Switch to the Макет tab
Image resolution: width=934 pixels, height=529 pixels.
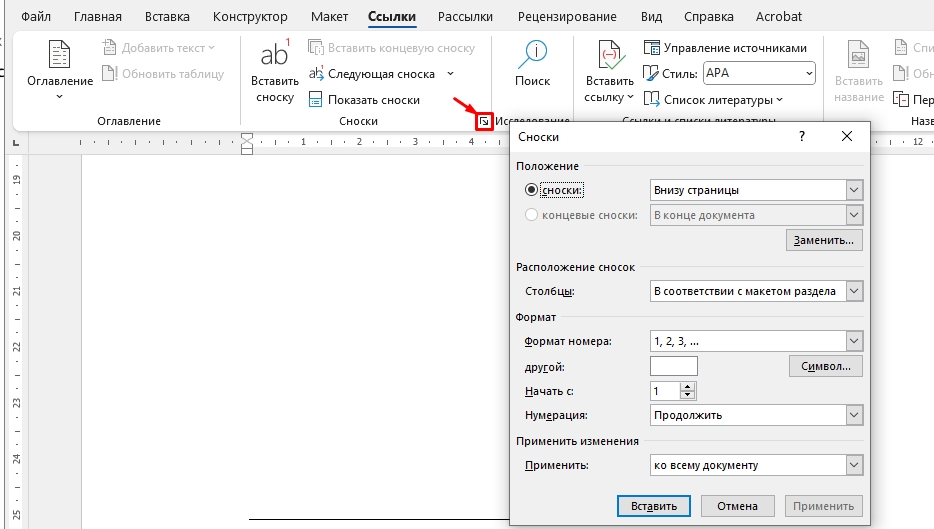329,17
